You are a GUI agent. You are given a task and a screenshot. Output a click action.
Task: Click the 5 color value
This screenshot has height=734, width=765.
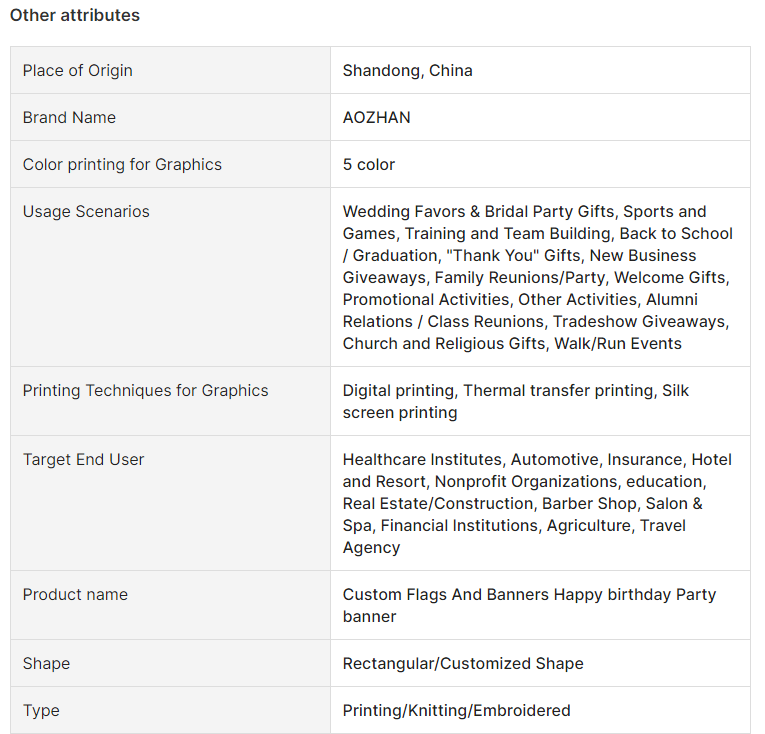pos(368,164)
